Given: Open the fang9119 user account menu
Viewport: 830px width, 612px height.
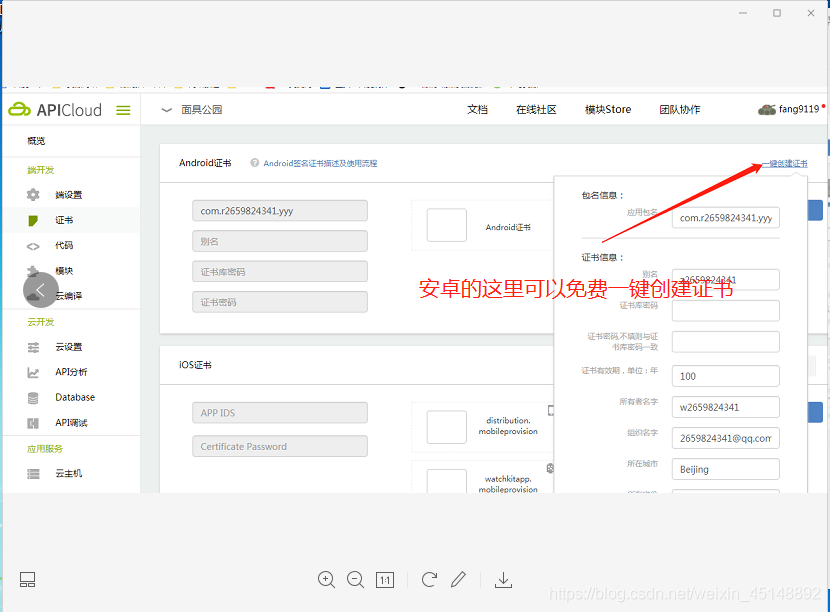Looking at the screenshot, I should 791,110.
